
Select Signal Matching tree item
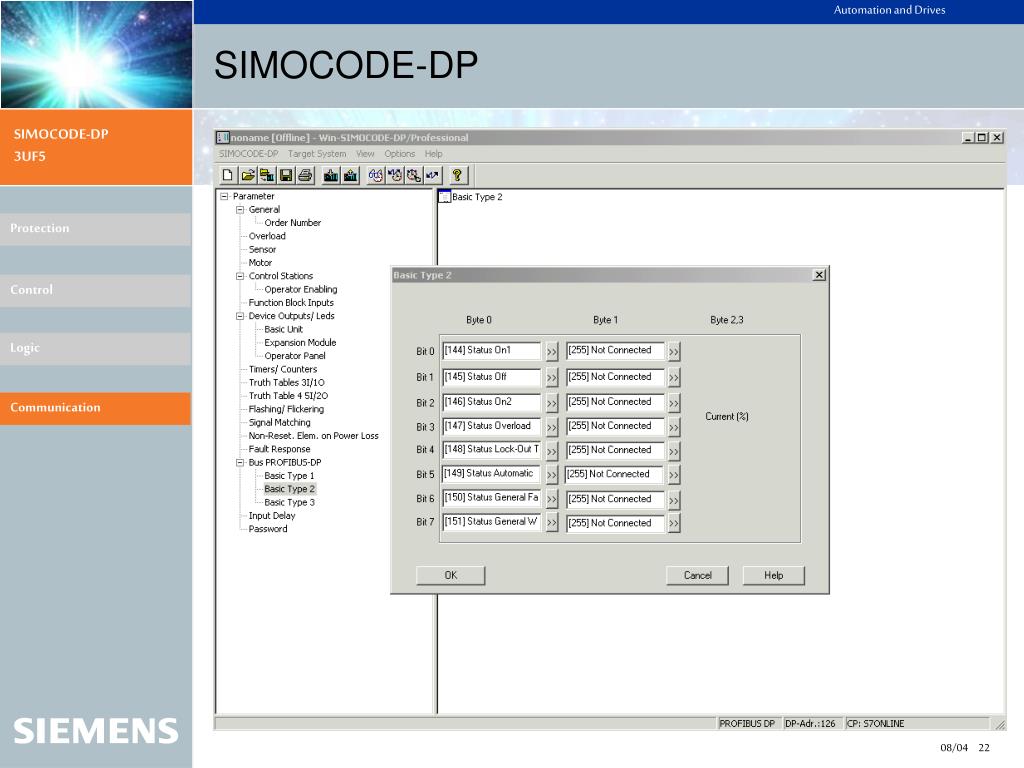[x=280, y=423]
